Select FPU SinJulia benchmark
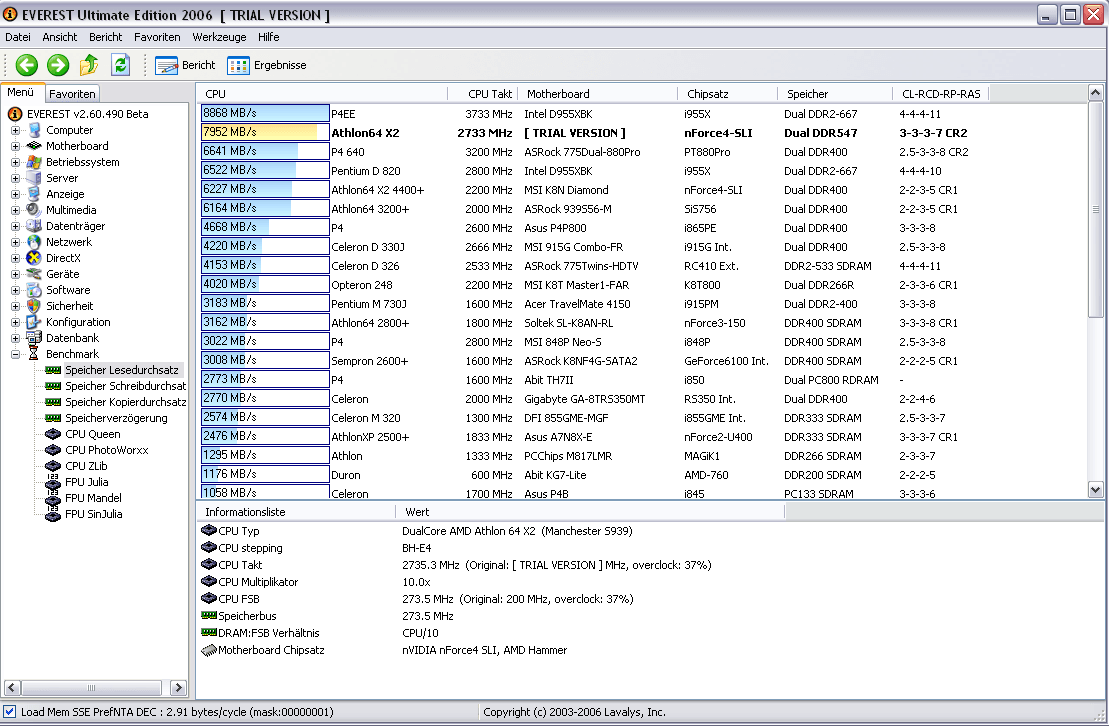This screenshot has width=1109, height=726. (x=93, y=514)
